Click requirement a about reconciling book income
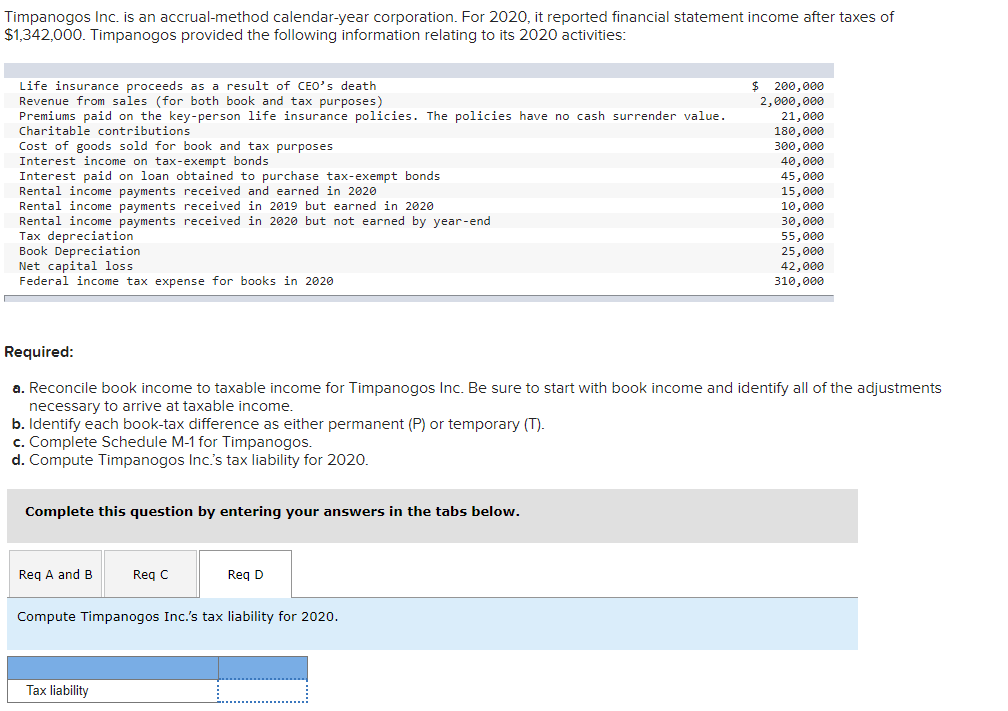 point(476,397)
